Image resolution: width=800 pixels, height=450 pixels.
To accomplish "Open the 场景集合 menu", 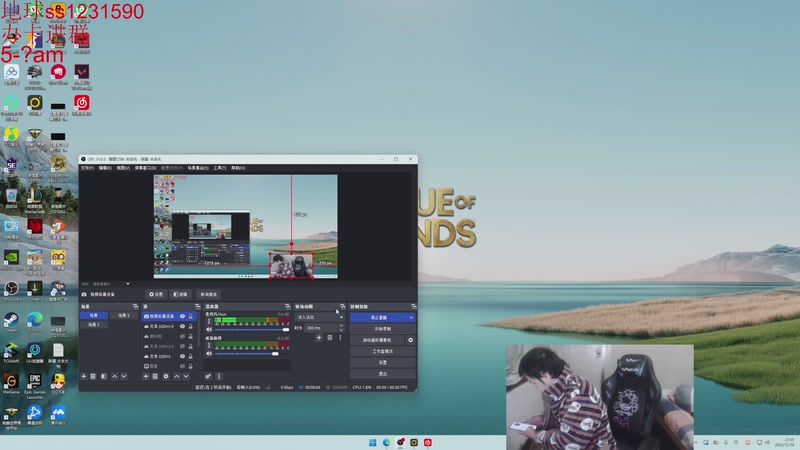I will tap(198, 168).
